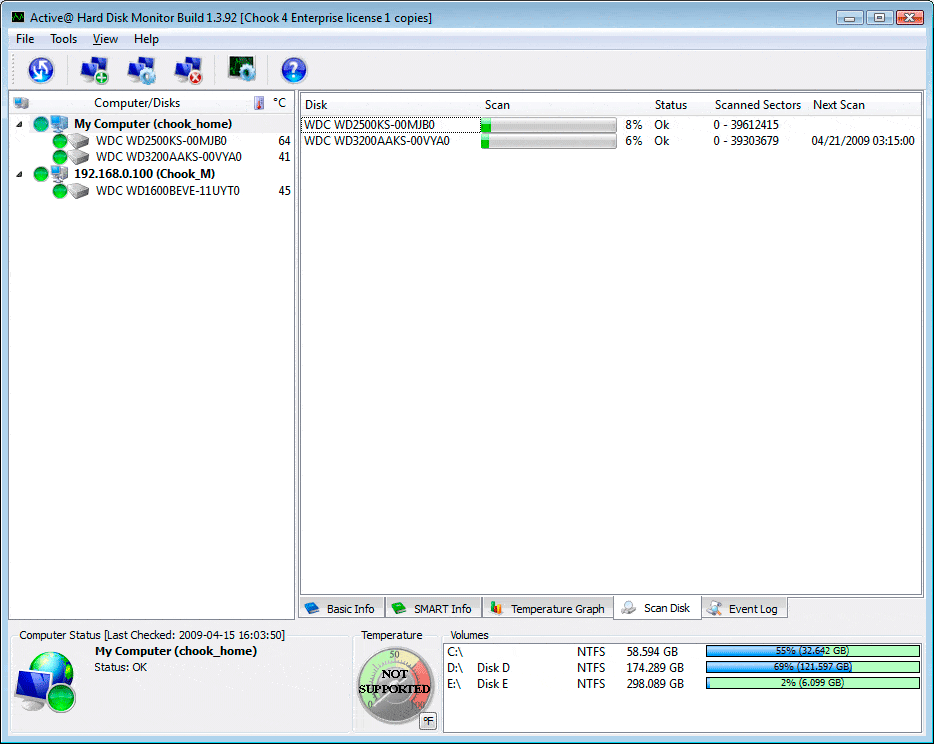This screenshot has height=744, width=934.
Task: Open the Tools menu
Action: [x=63, y=39]
